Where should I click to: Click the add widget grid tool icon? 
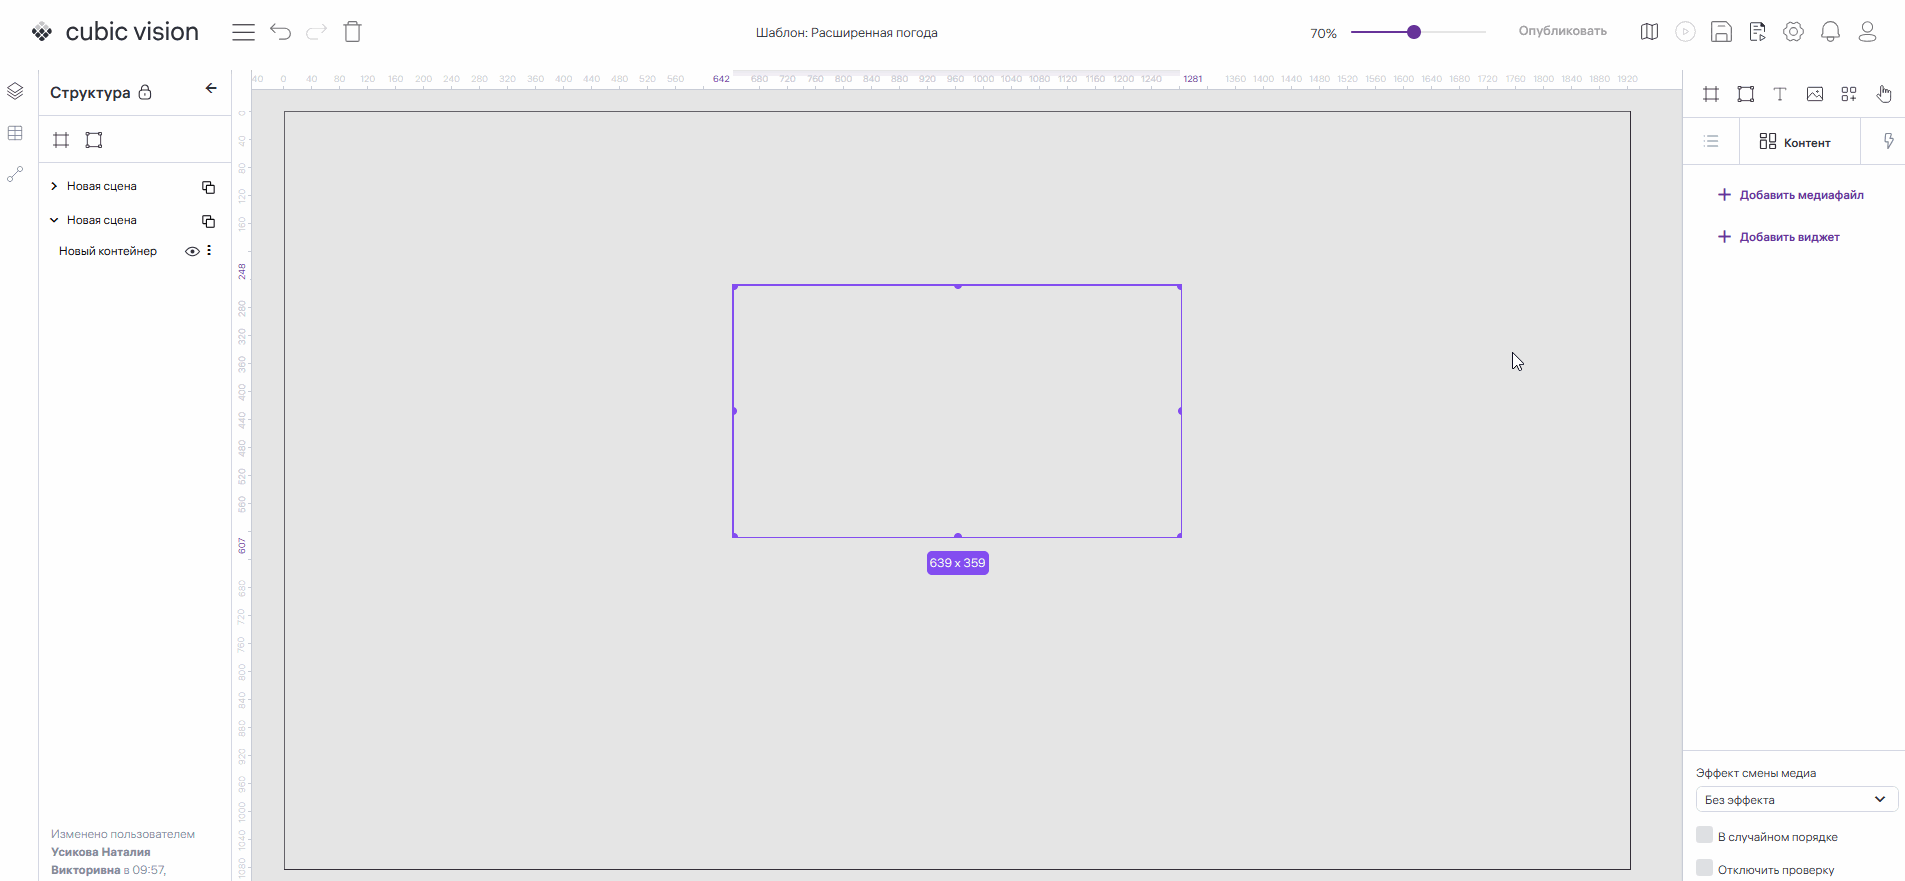pos(1849,94)
